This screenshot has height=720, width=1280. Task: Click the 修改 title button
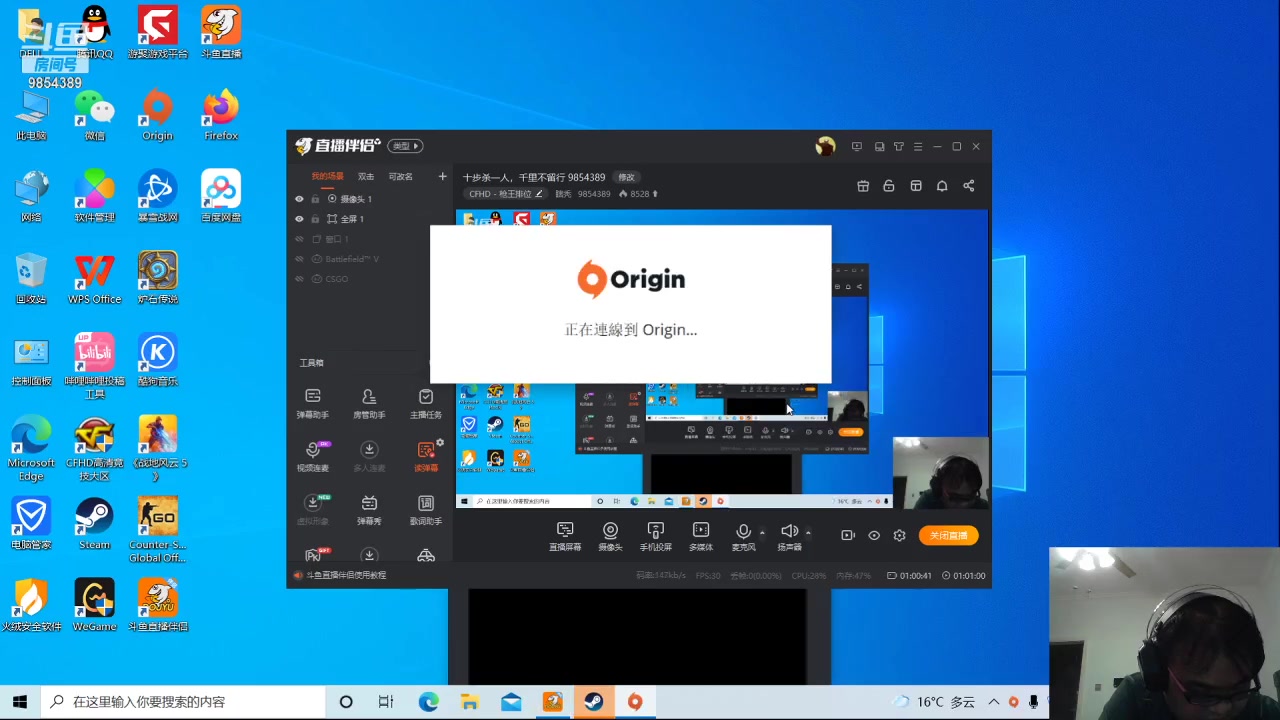[x=626, y=177]
